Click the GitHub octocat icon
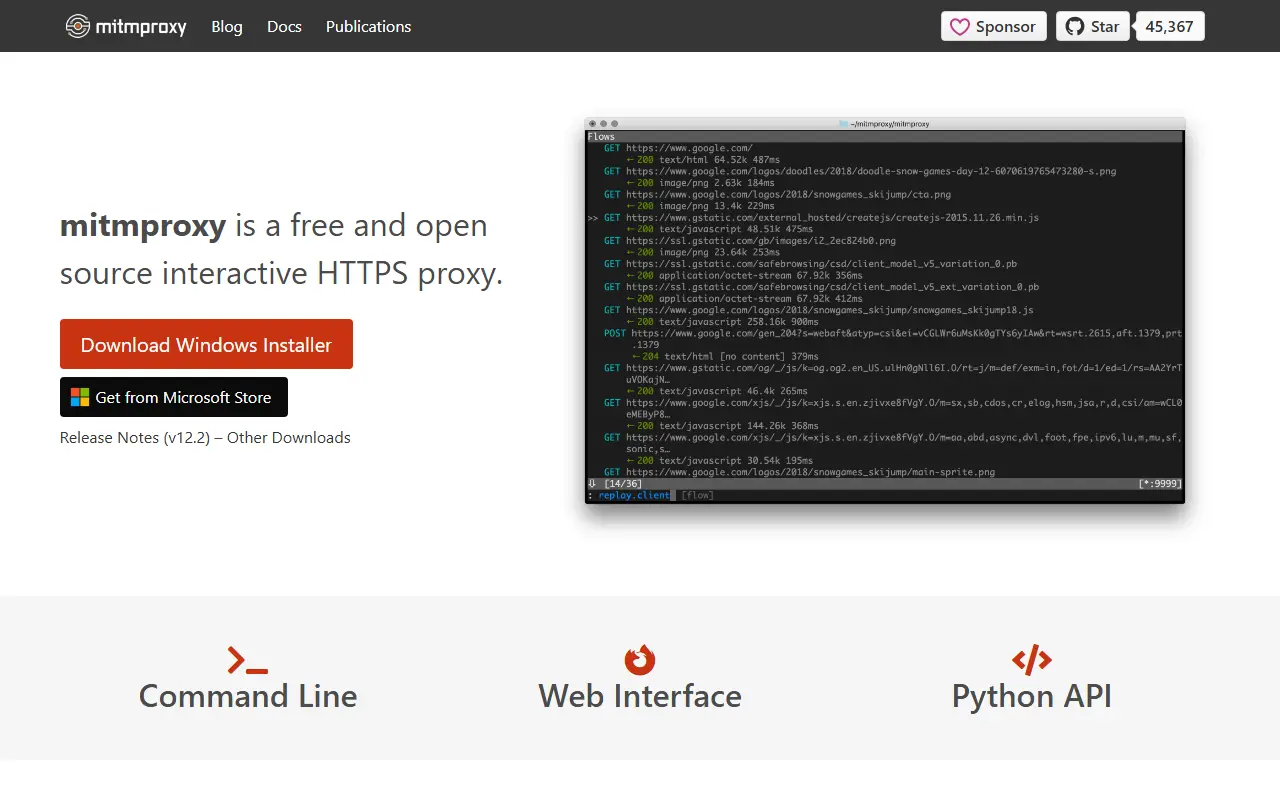1280x800 pixels. click(1075, 26)
